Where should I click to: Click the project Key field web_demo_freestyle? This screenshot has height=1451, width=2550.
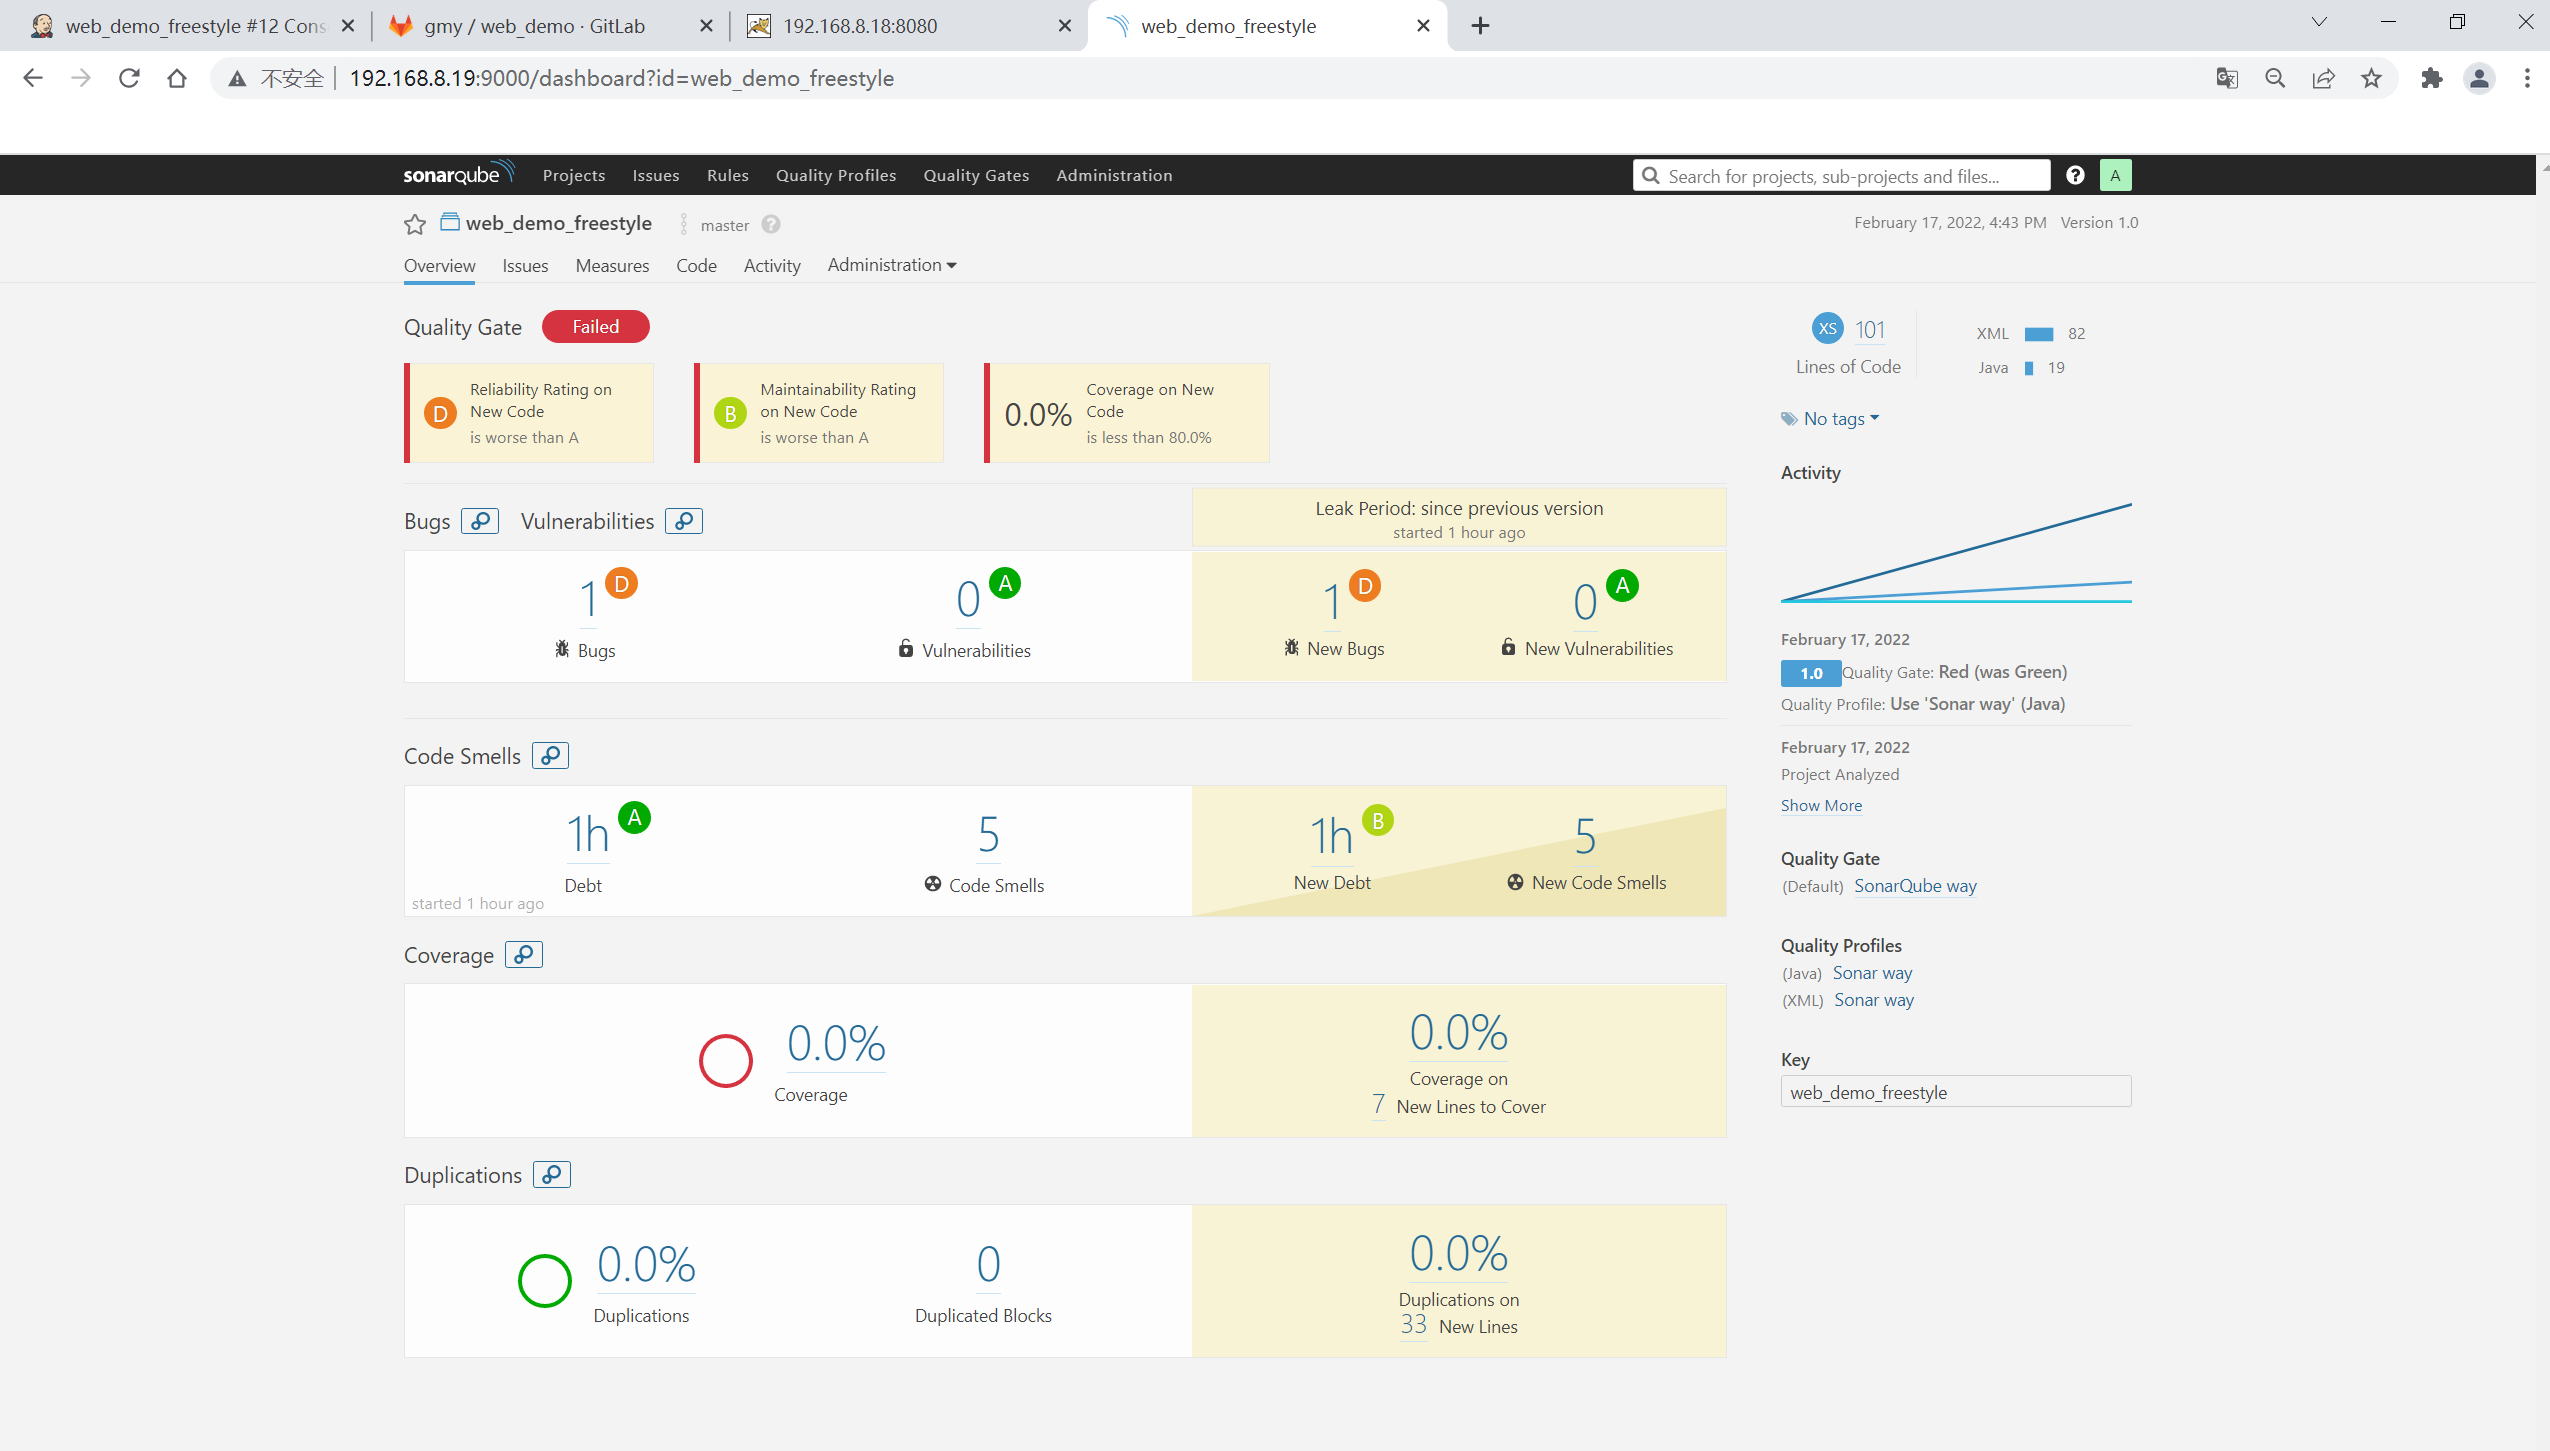pos(1955,1092)
